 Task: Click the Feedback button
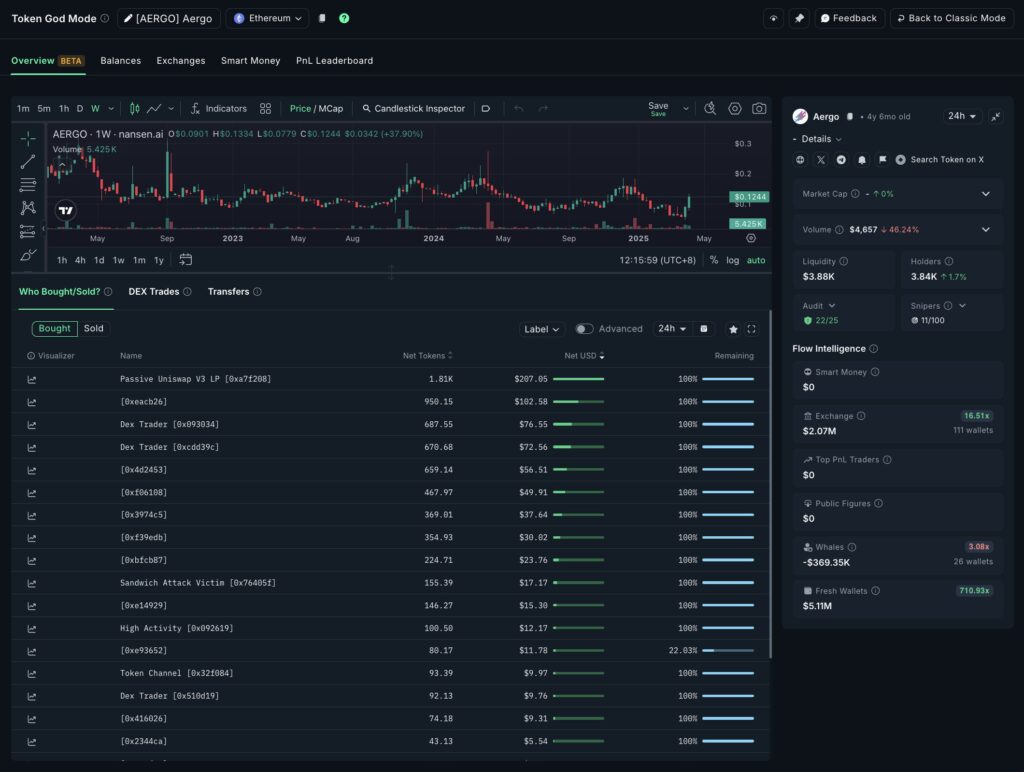coord(849,18)
